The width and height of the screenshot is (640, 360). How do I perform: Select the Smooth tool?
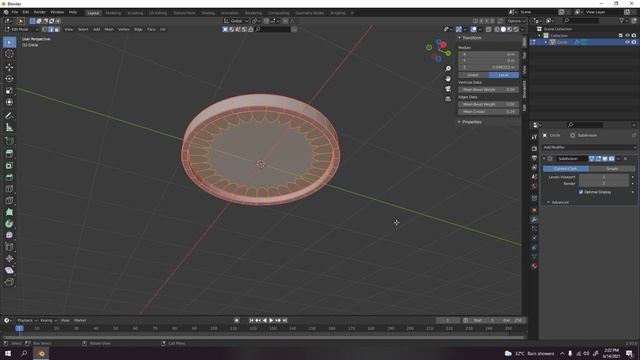[x=9, y=235]
